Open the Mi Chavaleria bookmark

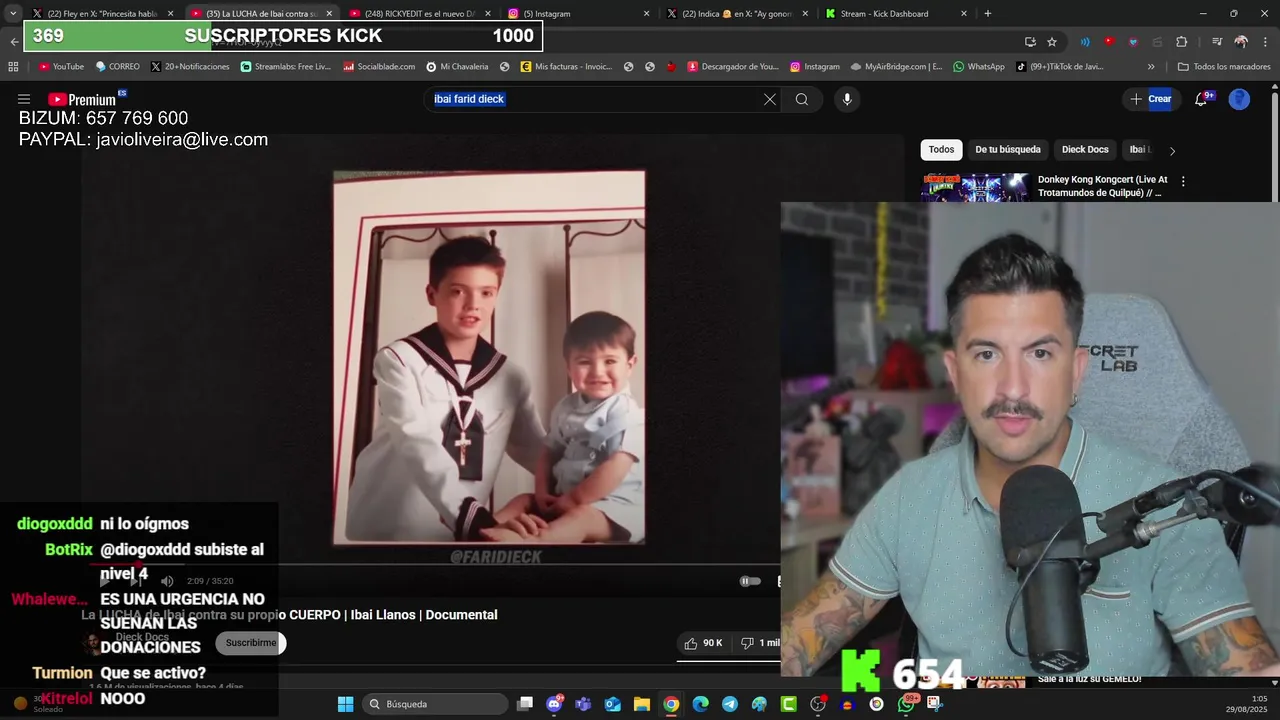pos(457,67)
